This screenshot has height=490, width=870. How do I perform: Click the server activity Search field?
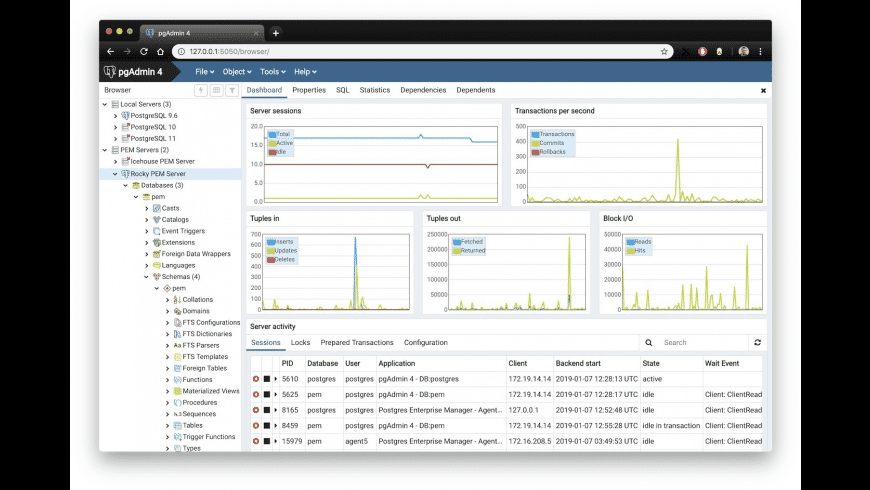pyautogui.click(x=702, y=342)
